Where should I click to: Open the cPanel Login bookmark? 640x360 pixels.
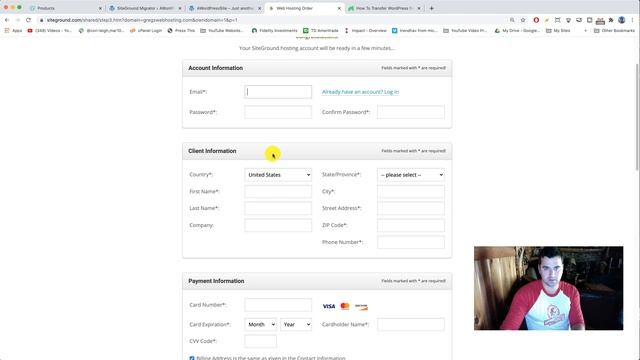(x=146, y=31)
